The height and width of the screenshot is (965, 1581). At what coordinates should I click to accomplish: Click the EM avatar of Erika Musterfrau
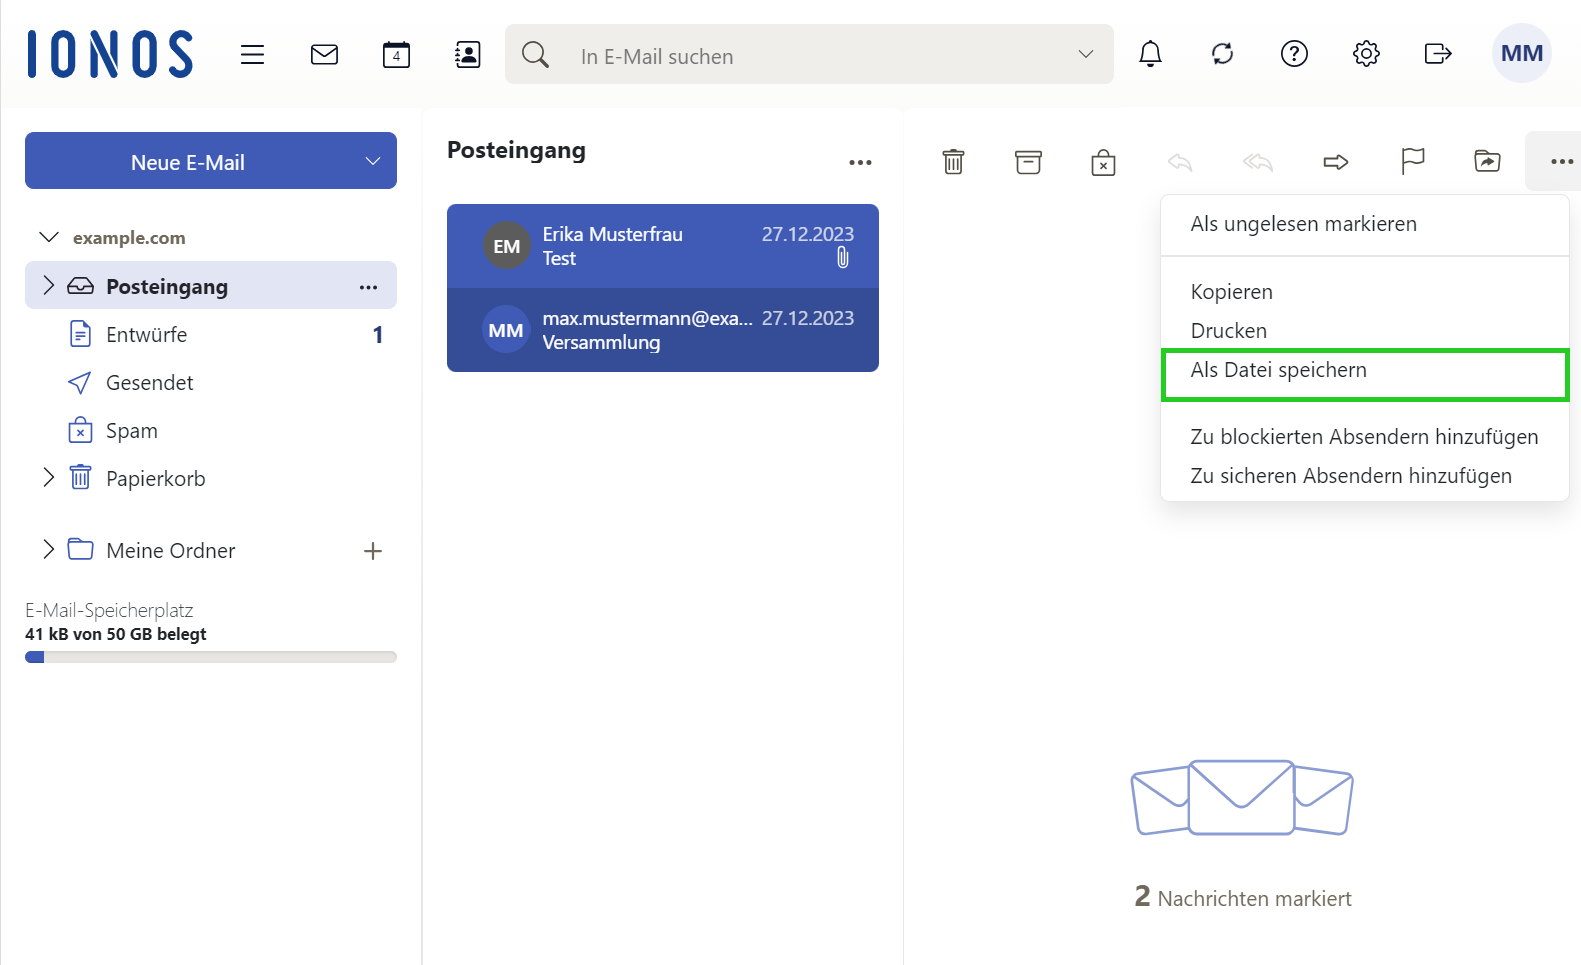[x=507, y=246]
